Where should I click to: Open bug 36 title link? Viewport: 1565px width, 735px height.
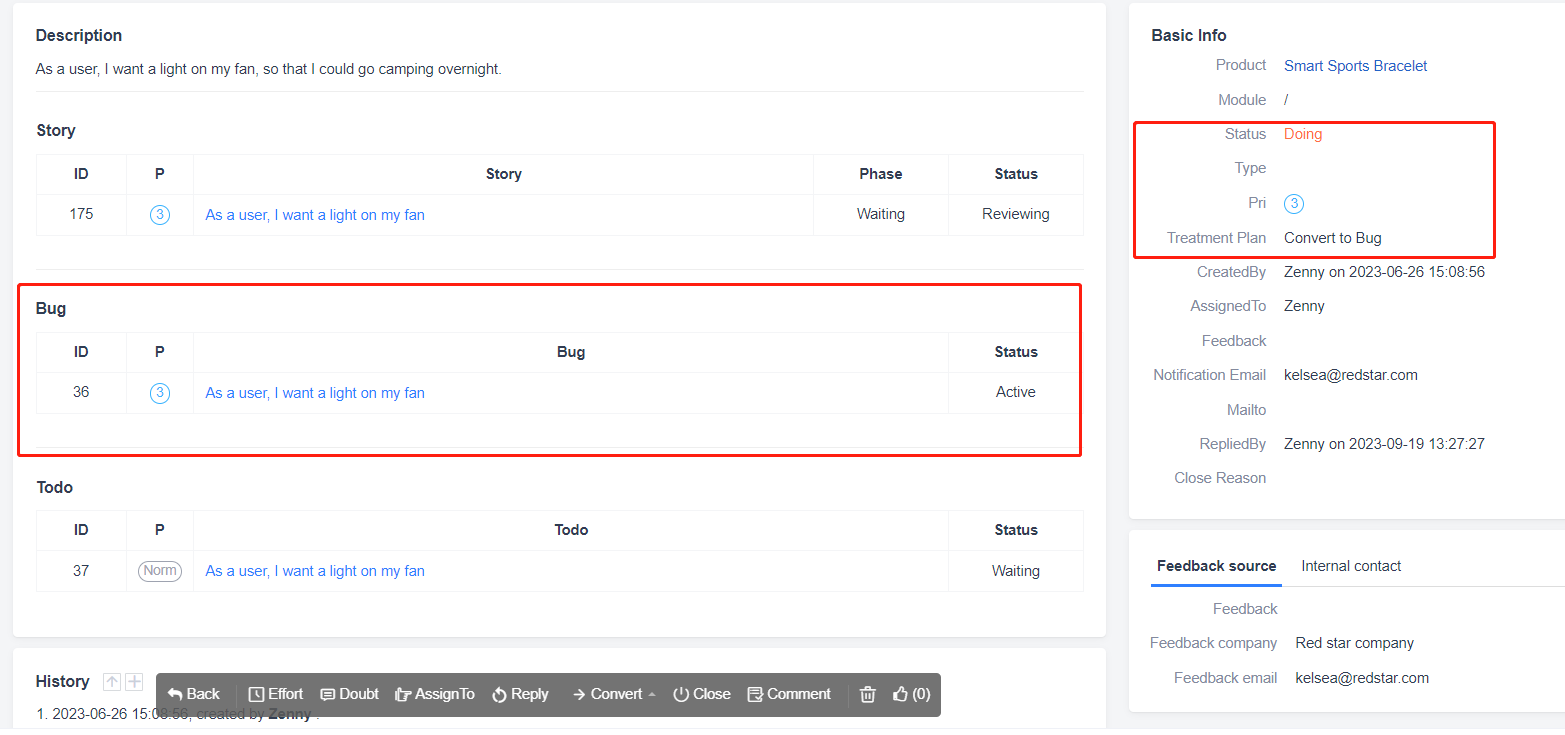315,393
